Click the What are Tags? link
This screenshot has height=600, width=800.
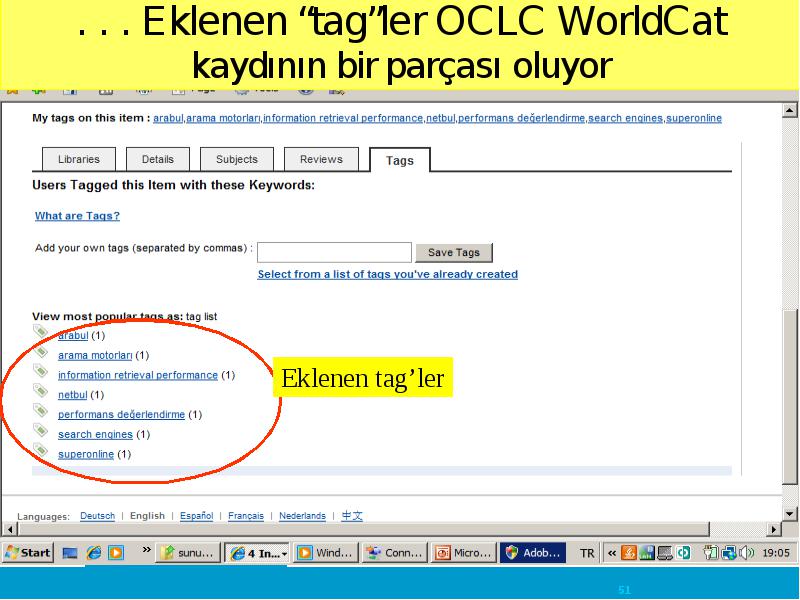(77, 216)
